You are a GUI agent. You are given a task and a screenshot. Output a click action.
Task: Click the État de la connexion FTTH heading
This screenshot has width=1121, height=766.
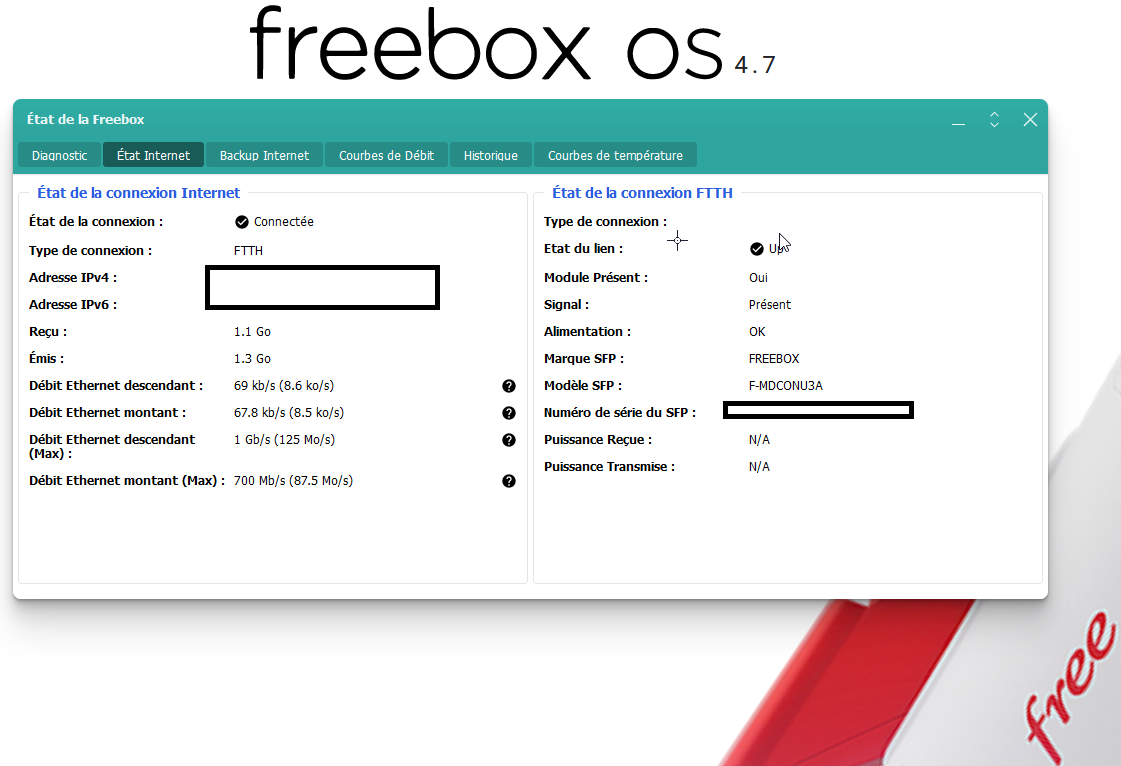(642, 193)
